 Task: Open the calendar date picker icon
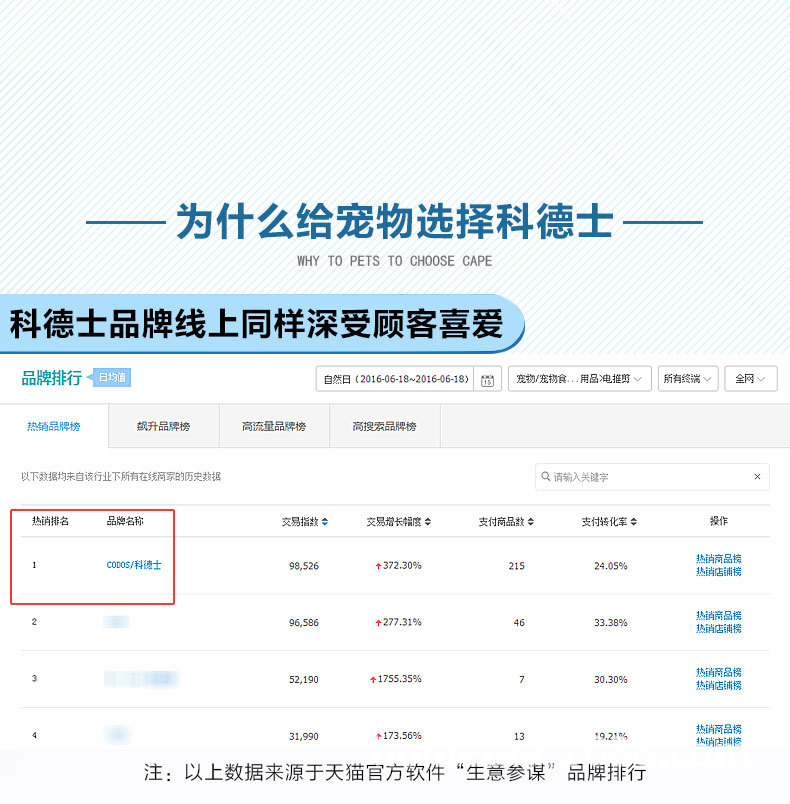(x=487, y=379)
